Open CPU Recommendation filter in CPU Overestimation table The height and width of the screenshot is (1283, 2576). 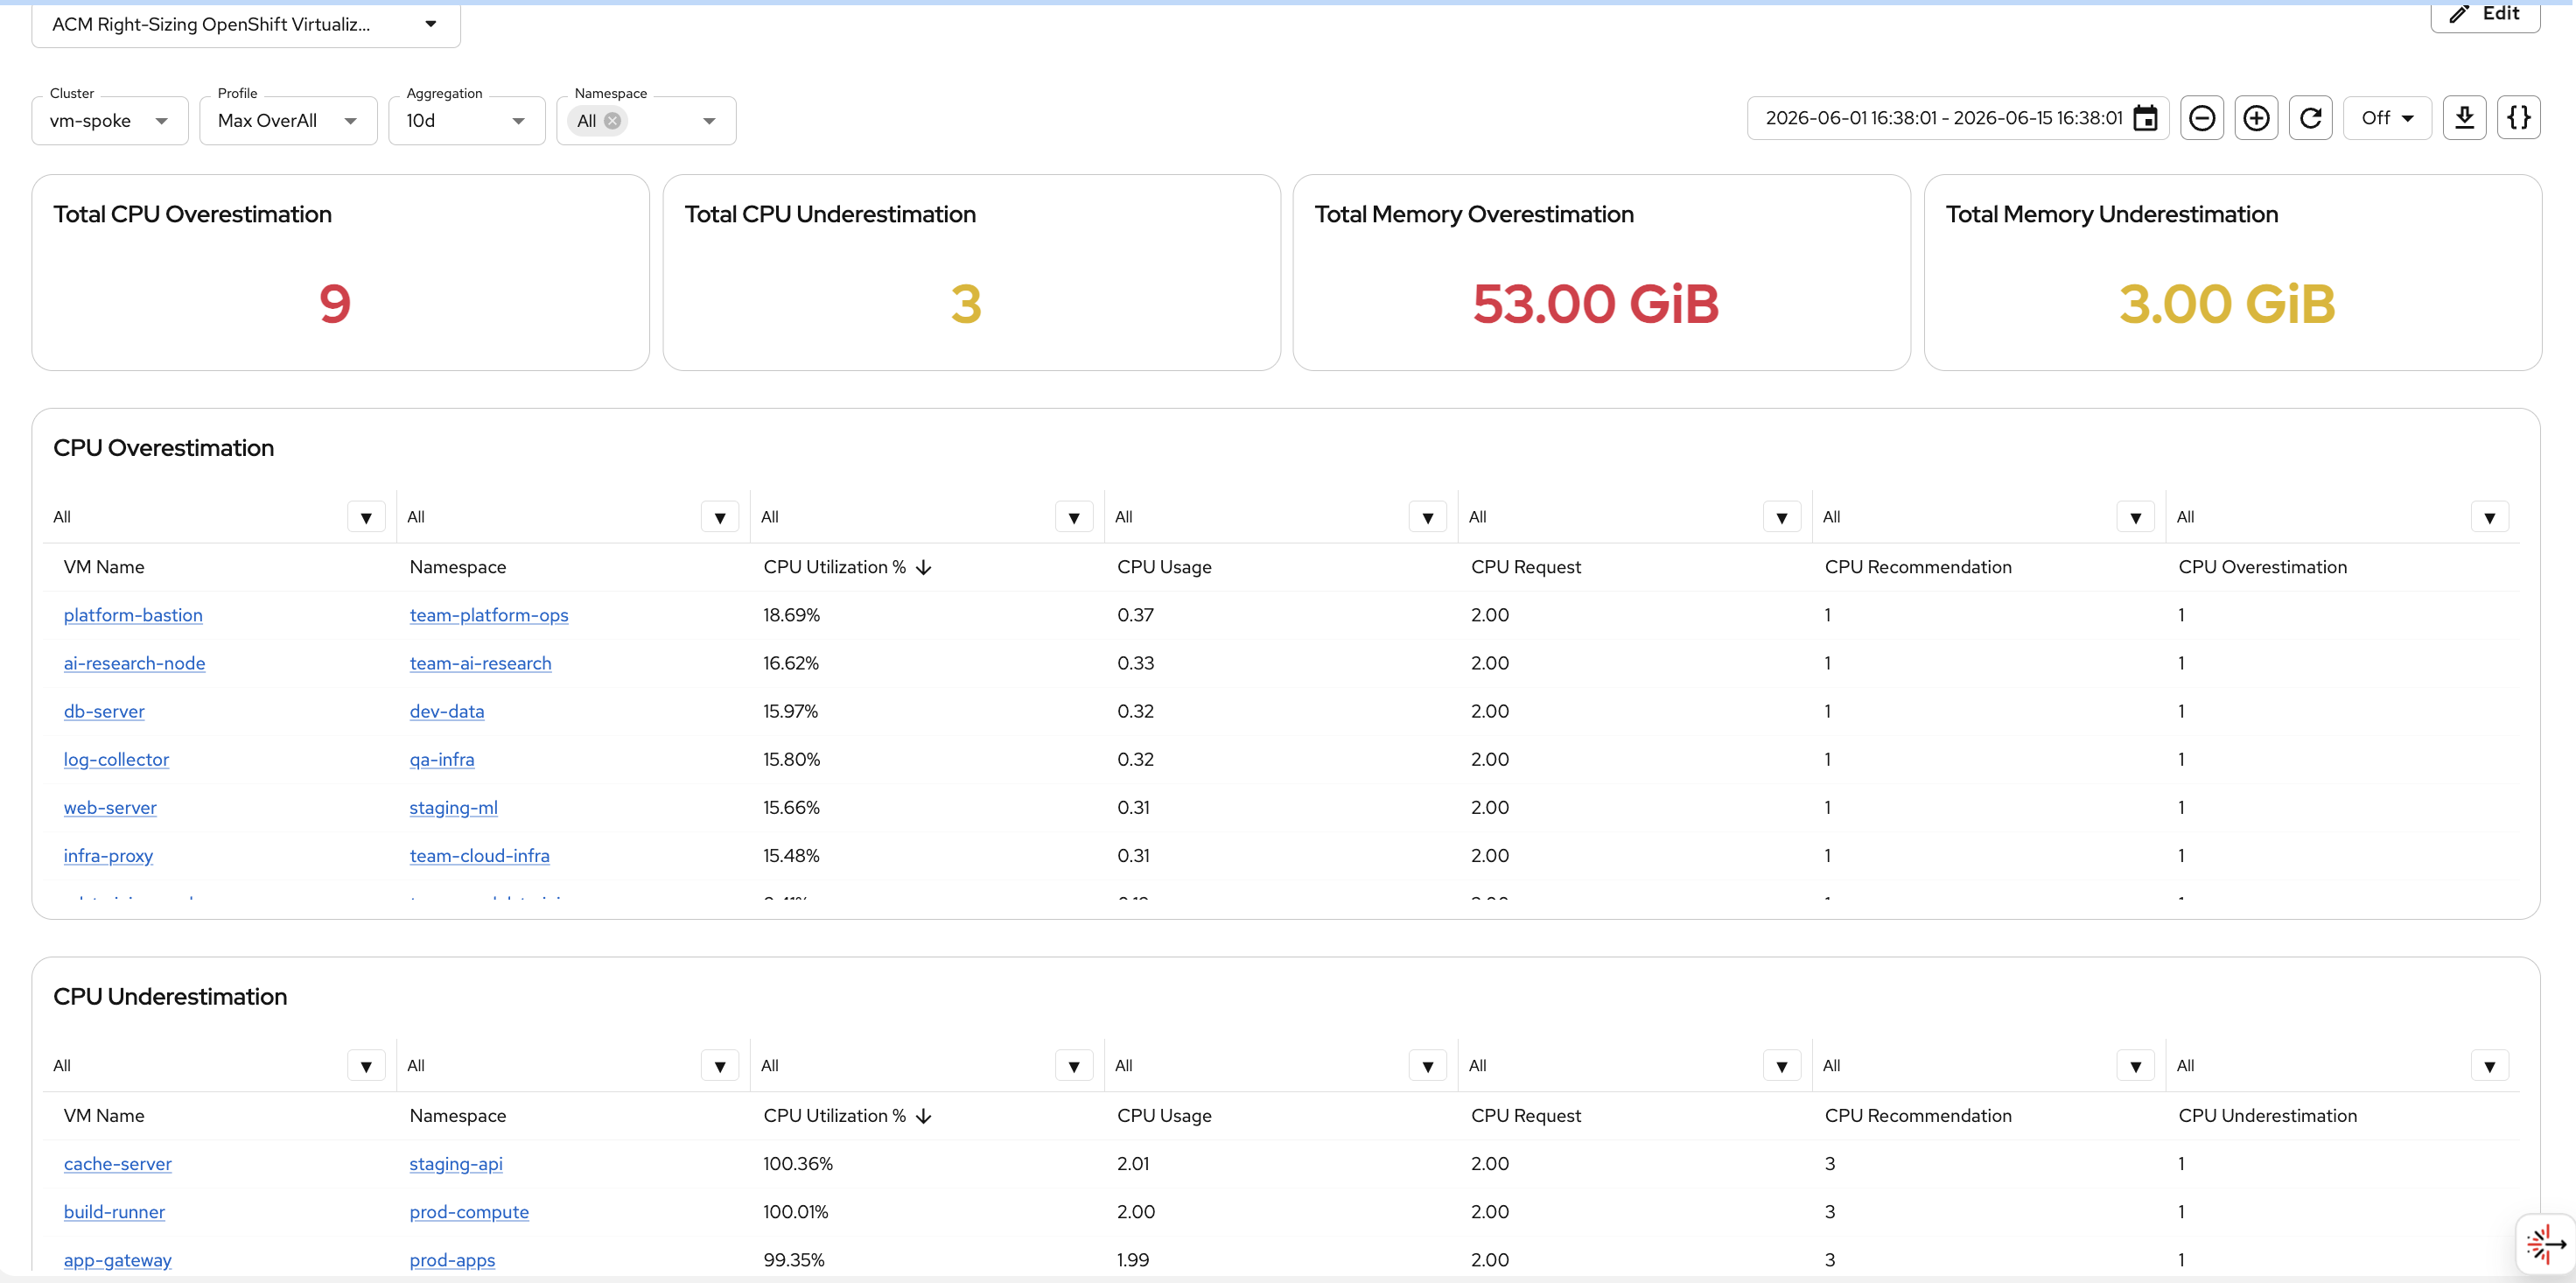pos(2136,517)
